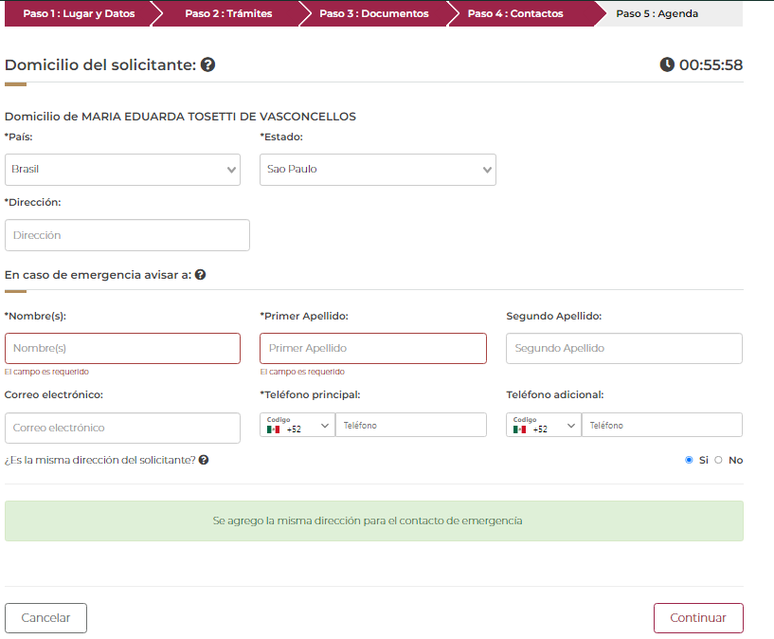Click help icon next to emergency contact heading
The width and height of the screenshot is (774, 639).
pos(200,274)
